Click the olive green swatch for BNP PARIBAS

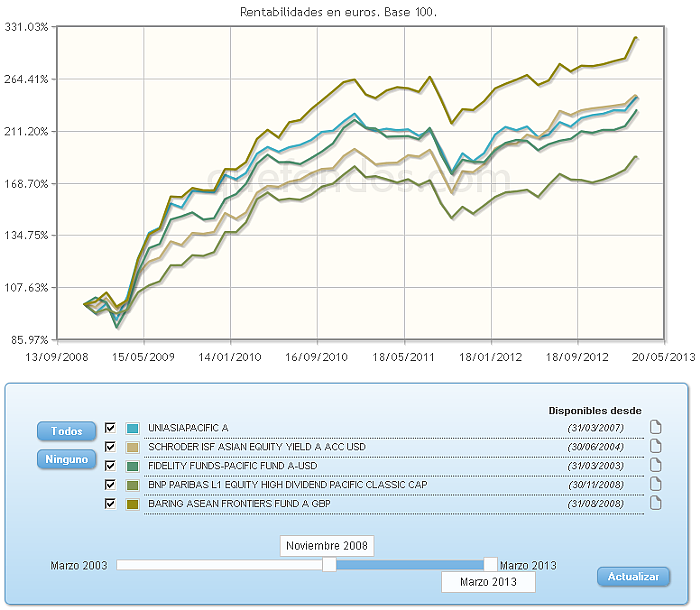click(133, 485)
